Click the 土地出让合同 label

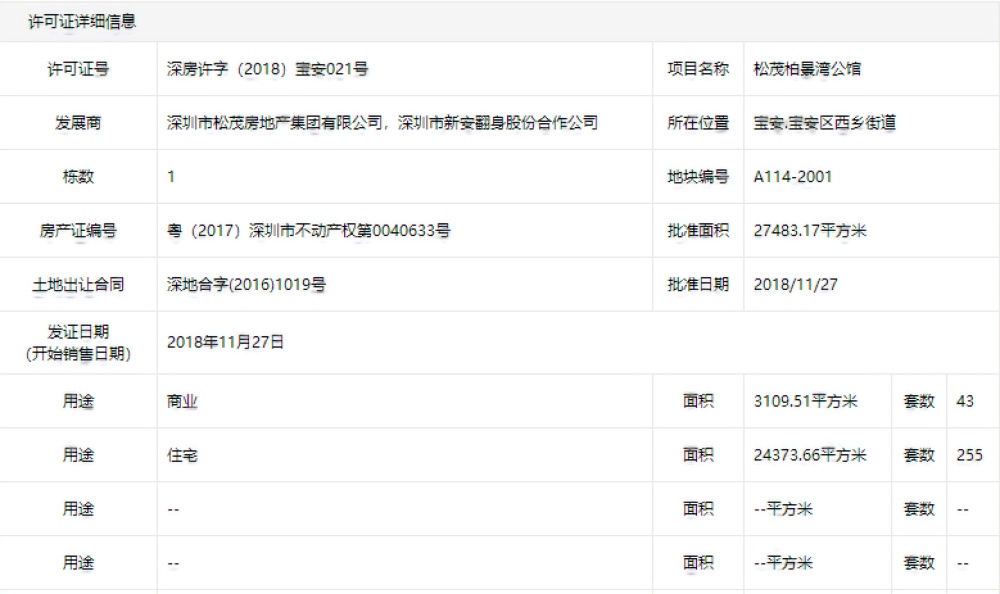(x=78, y=285)
